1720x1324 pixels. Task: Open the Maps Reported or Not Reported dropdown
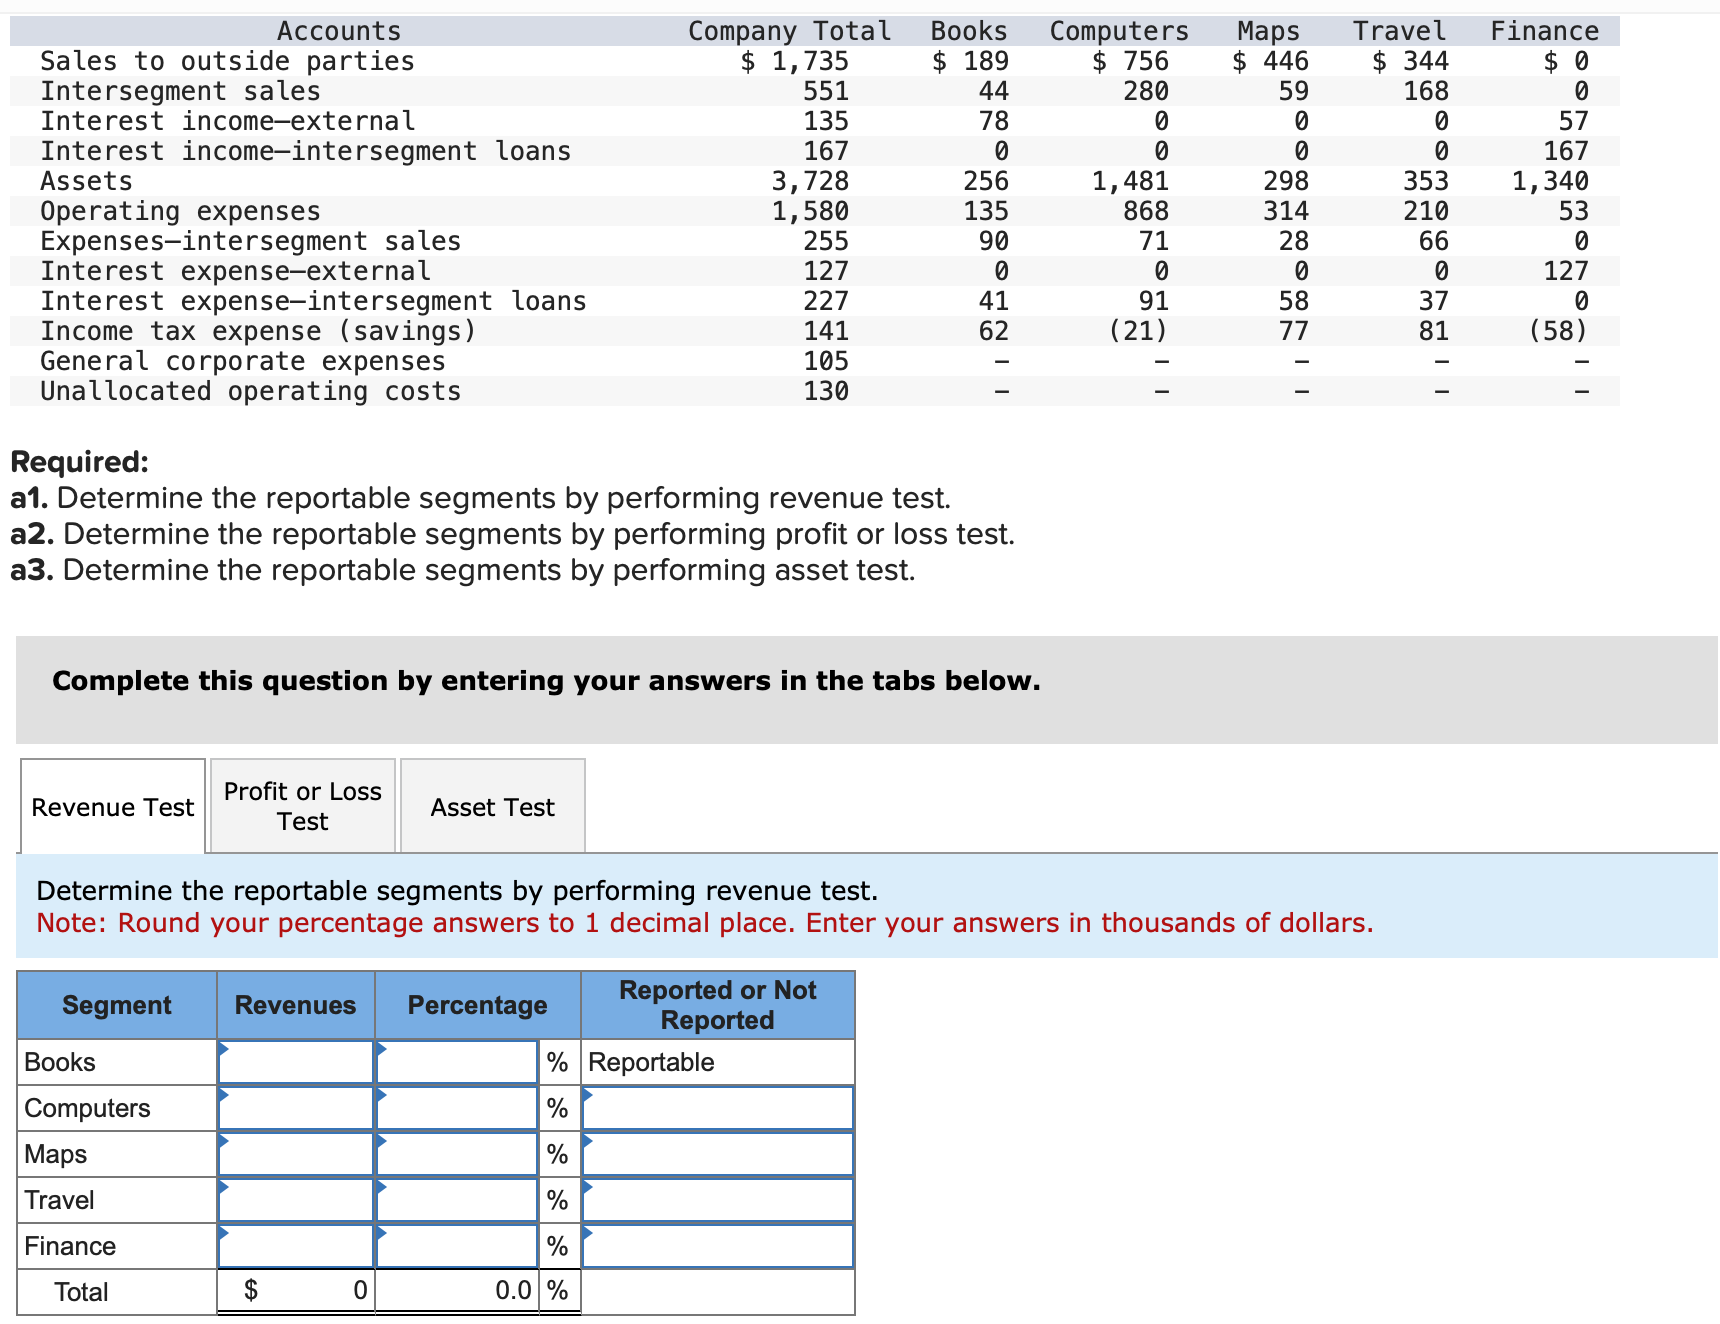point(716,1153)
